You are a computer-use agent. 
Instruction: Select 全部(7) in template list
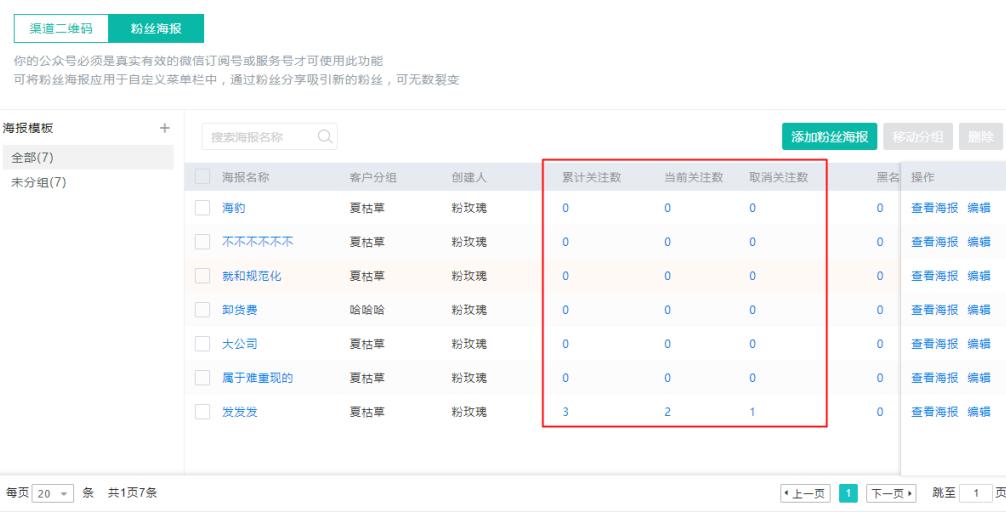click(x=32, y=158)
